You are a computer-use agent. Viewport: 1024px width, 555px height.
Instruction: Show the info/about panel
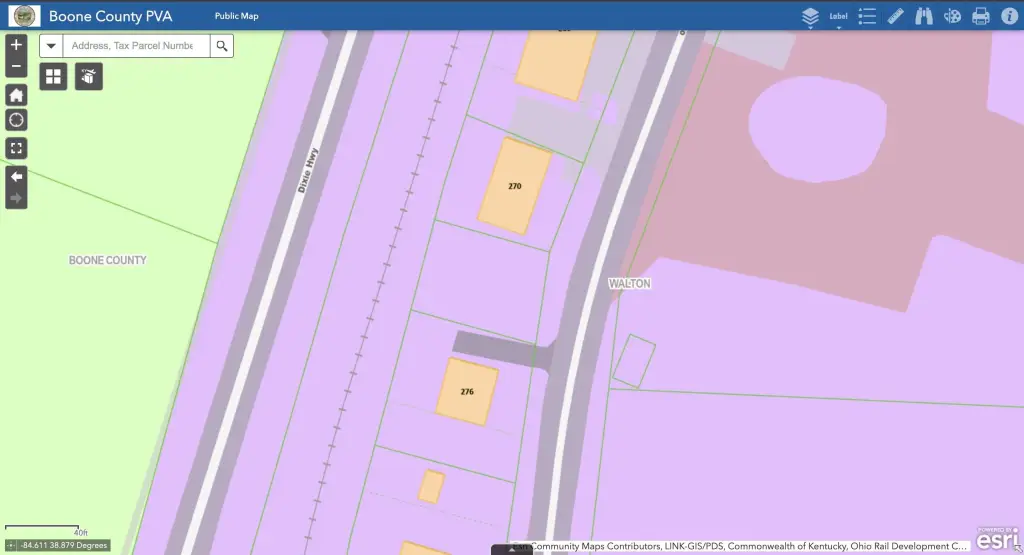(x=1008, y=16)
